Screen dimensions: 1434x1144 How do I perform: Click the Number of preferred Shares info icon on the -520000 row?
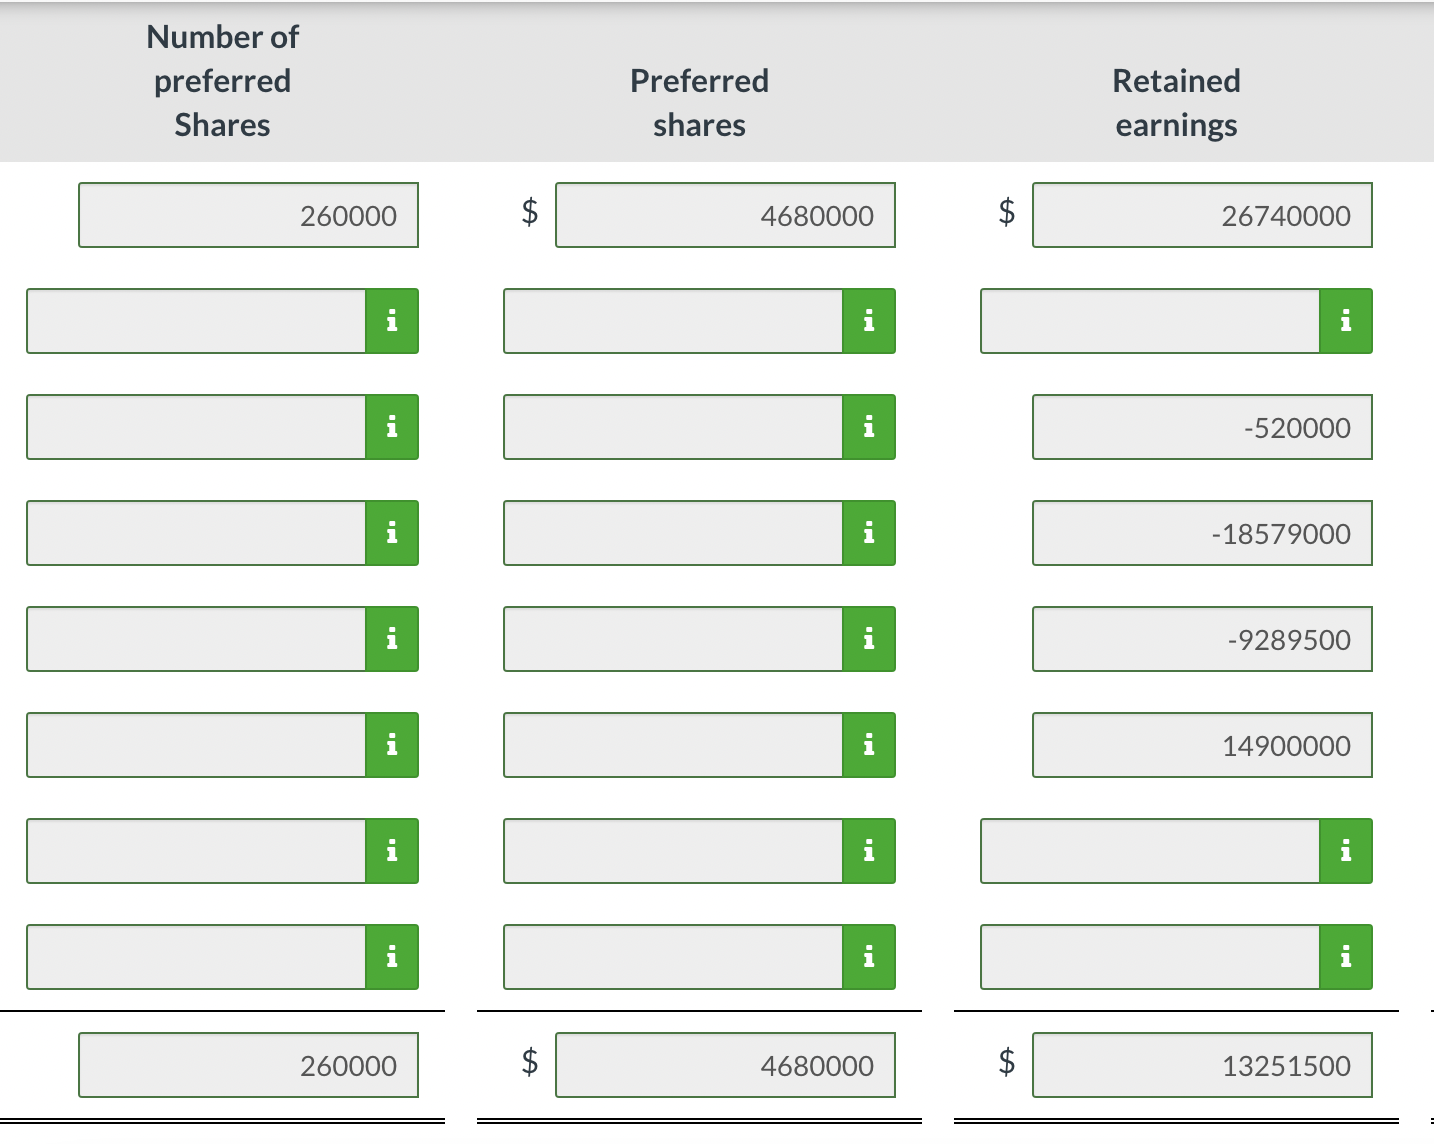pyautogui.click(x=392, y=427)
